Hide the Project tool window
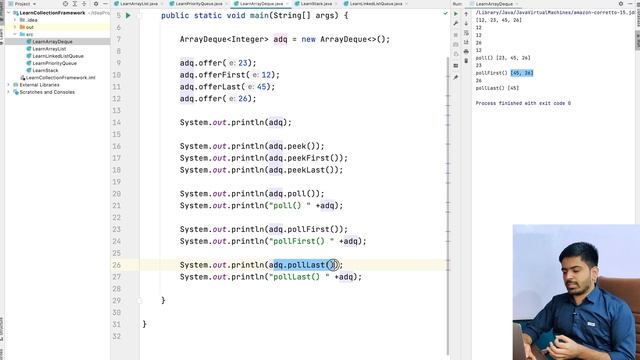 [x=105, y=4]
